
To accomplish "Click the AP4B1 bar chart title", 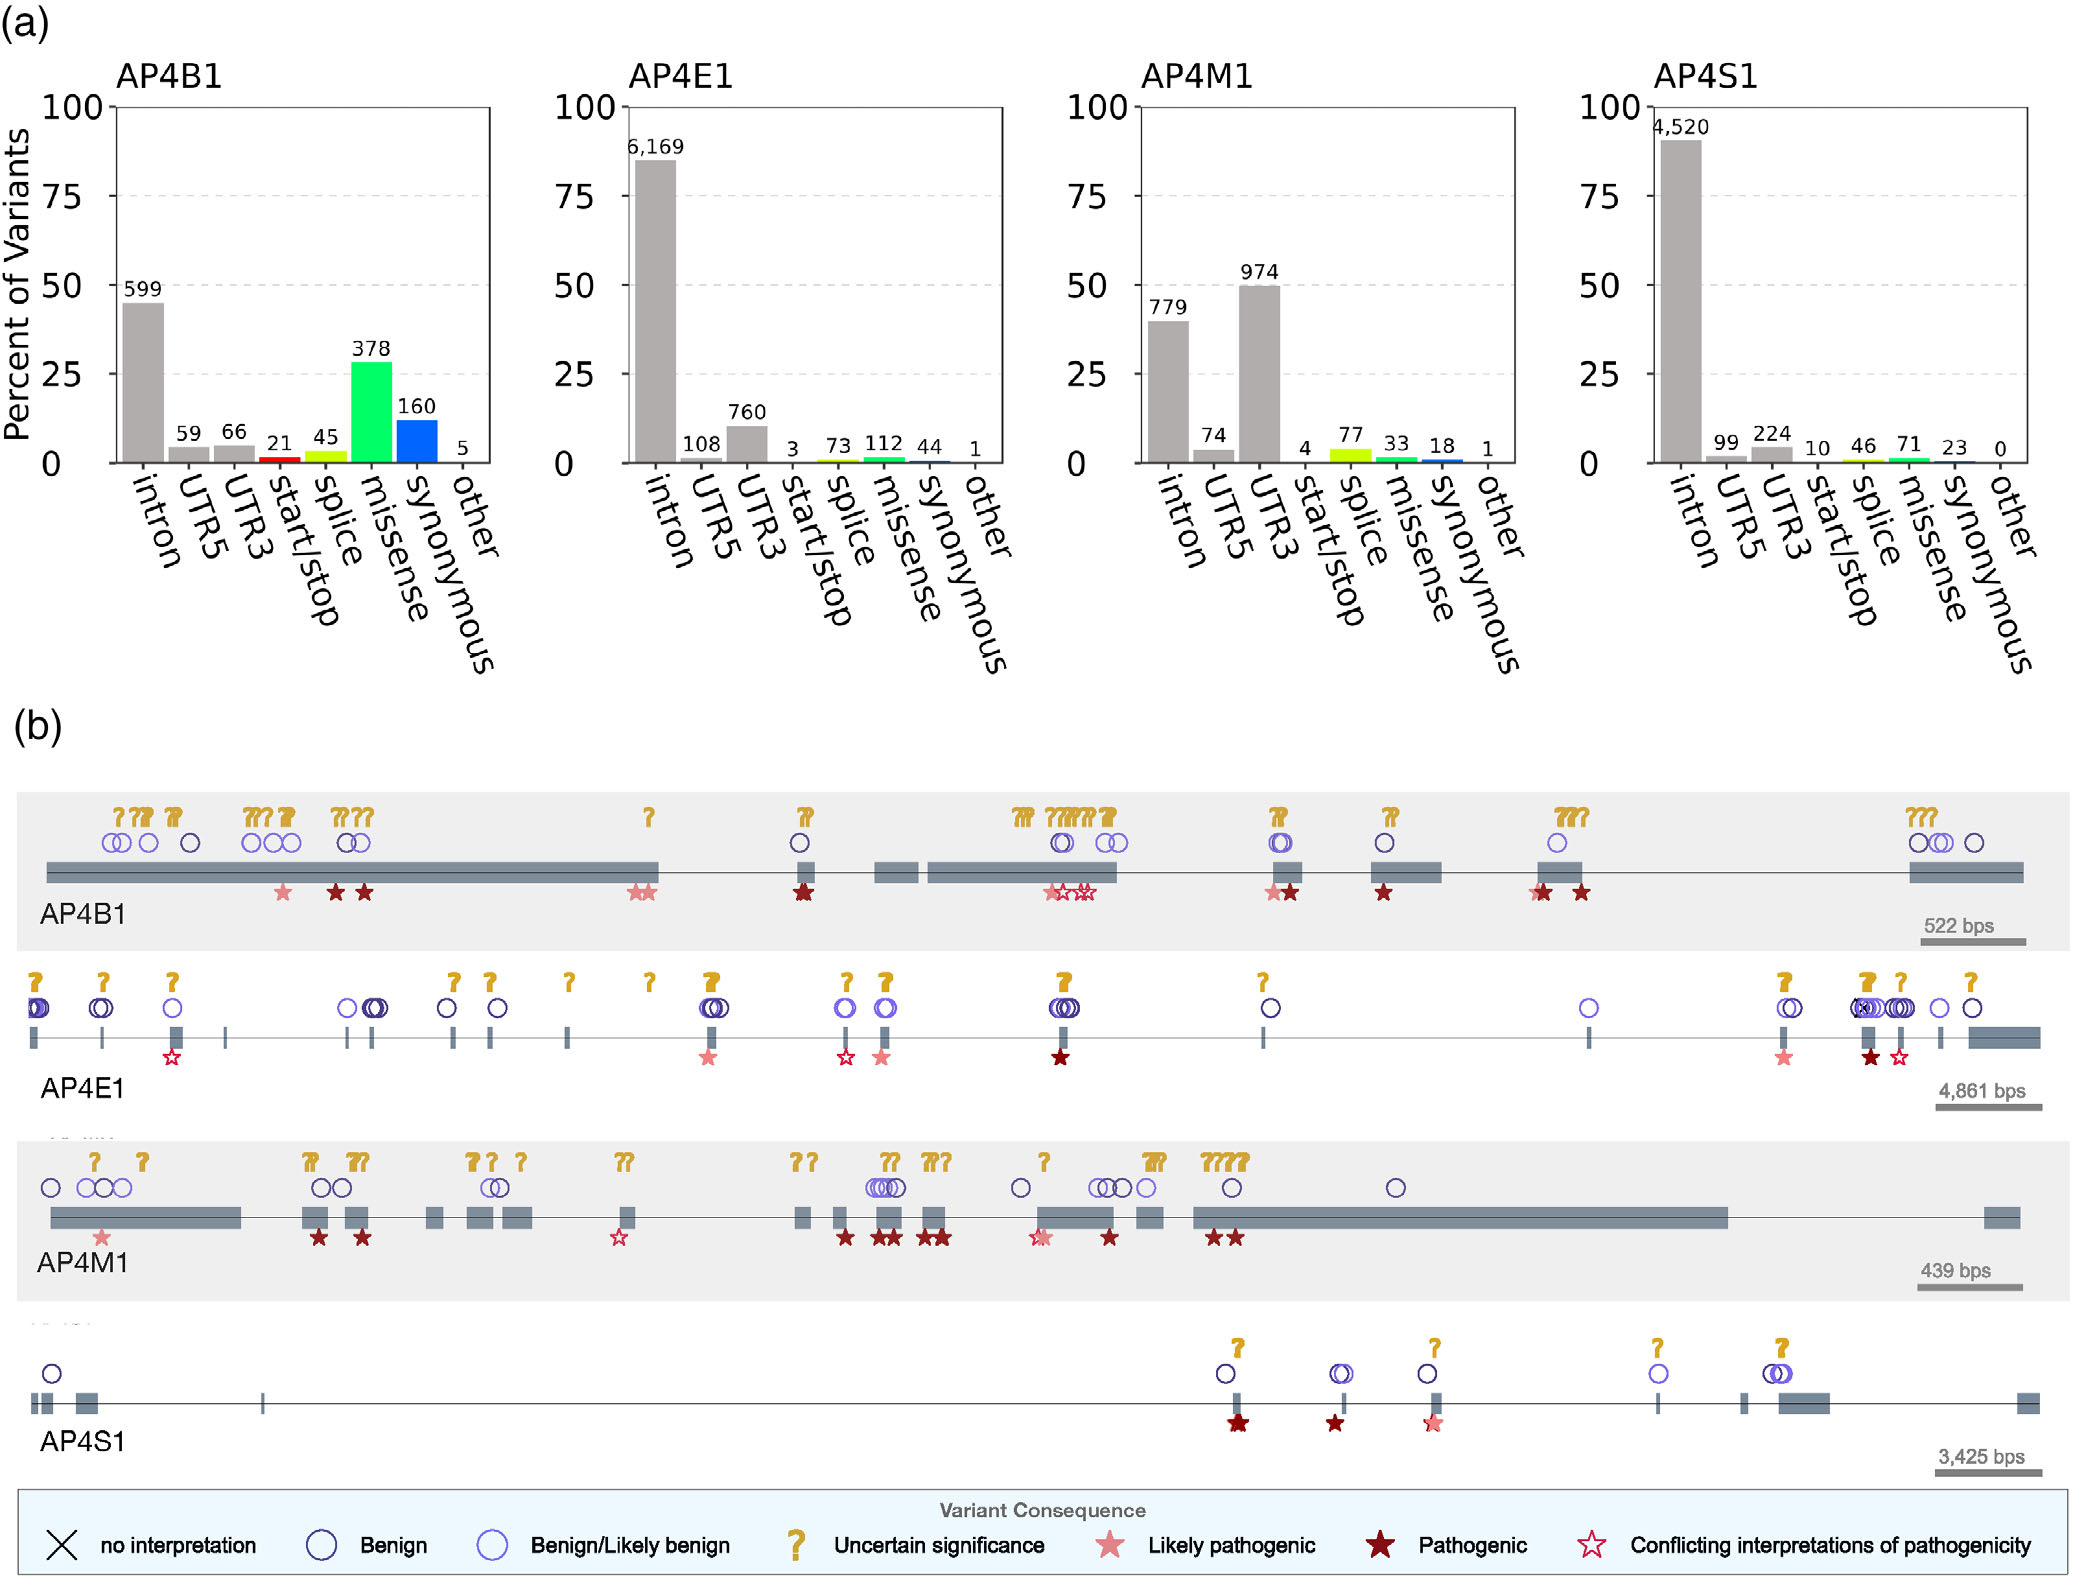I will click(169, 76).
